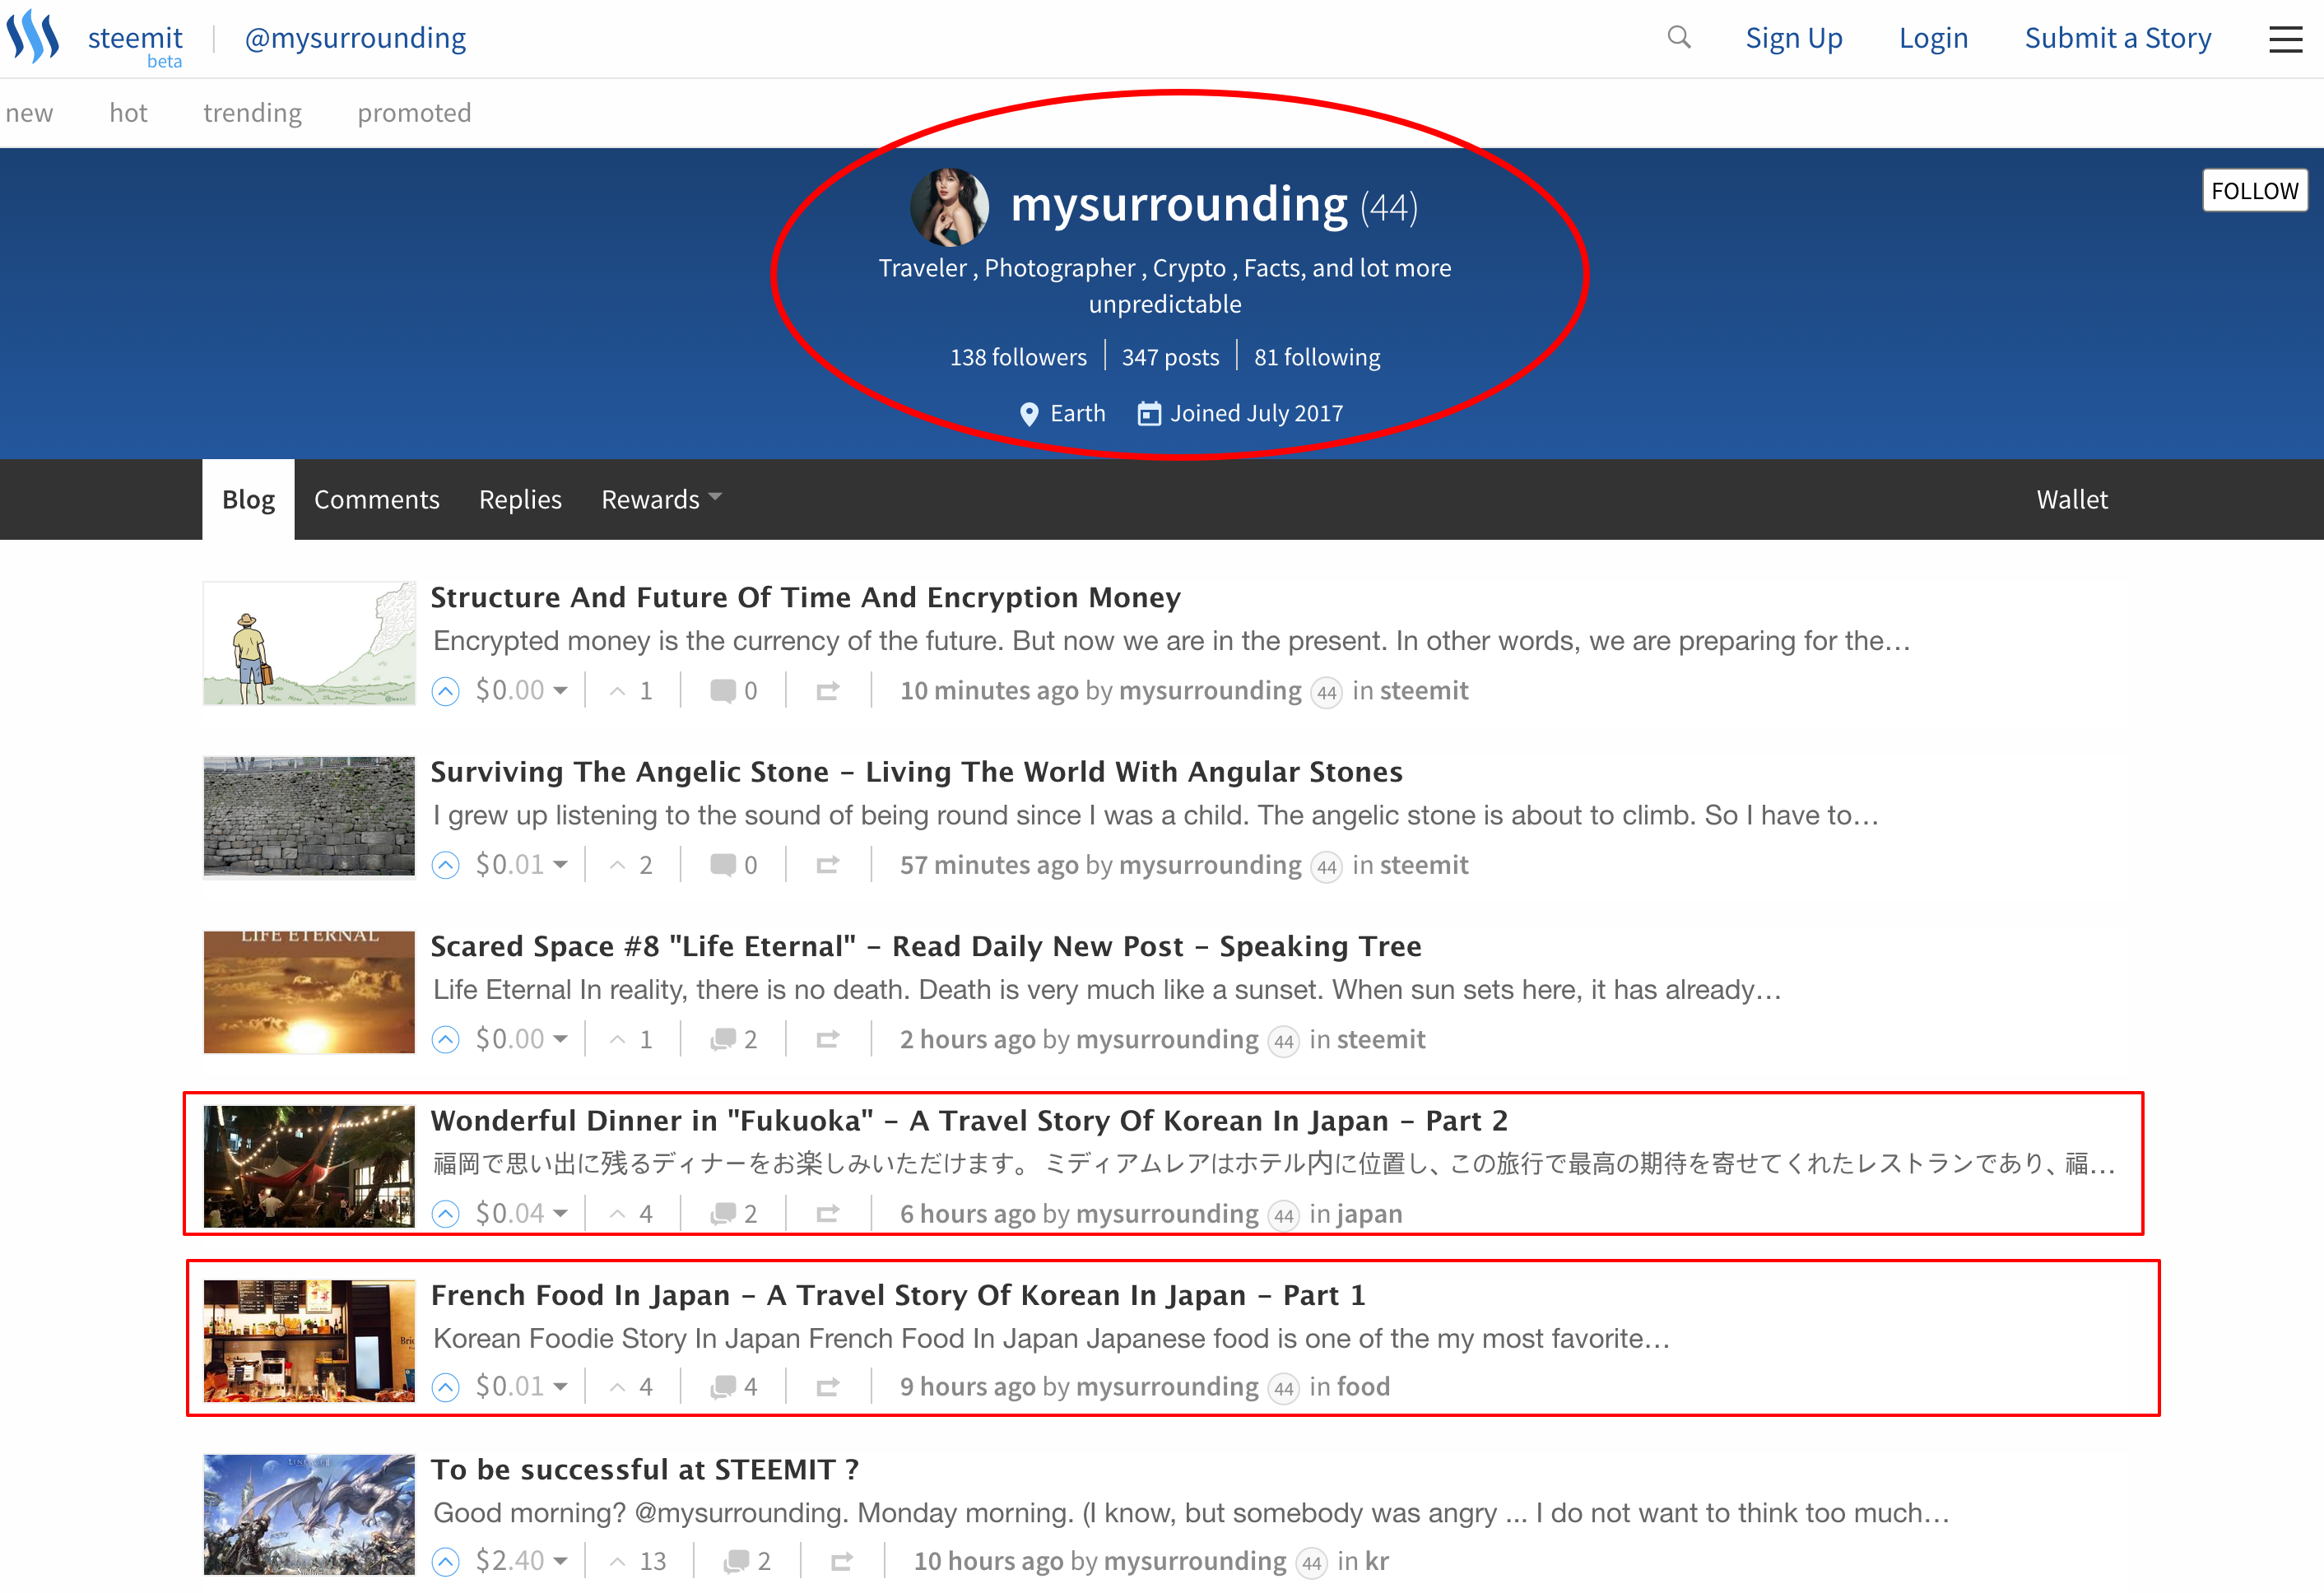
Task: Open the 'japan' tag link
Action: click(1369, 1214)
